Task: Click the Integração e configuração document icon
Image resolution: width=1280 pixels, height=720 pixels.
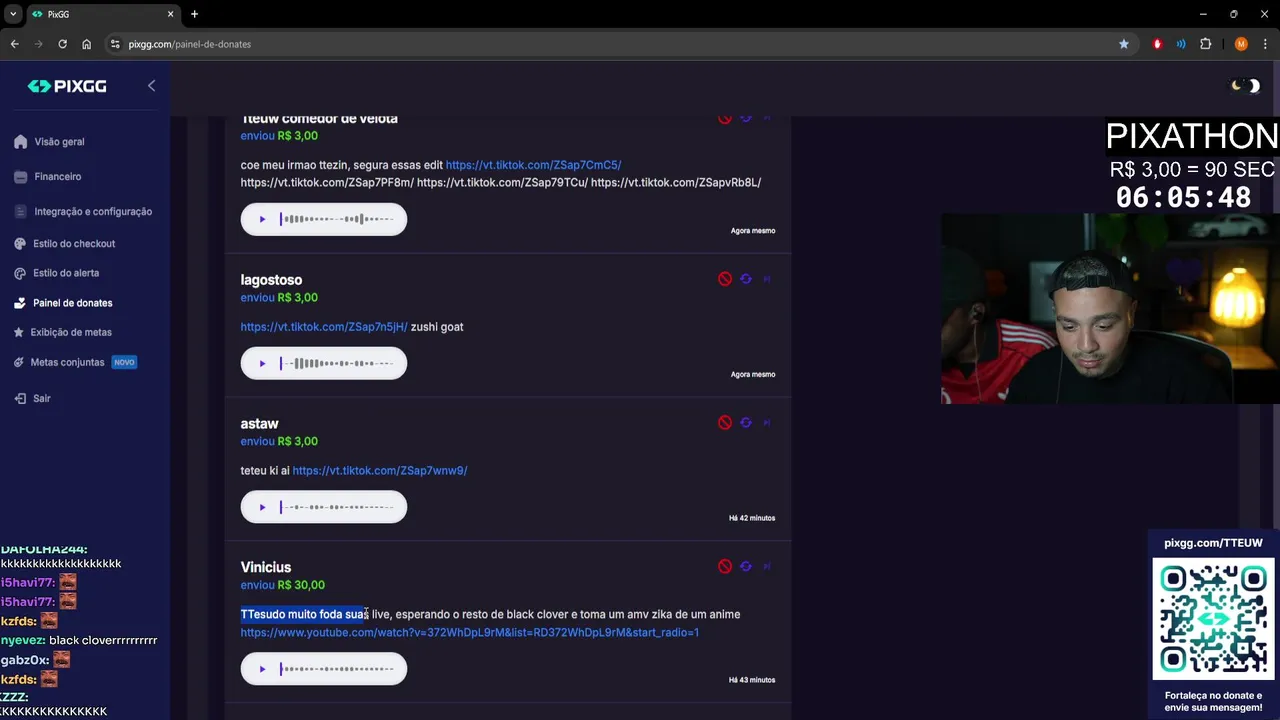Action: tap(20, 211)
